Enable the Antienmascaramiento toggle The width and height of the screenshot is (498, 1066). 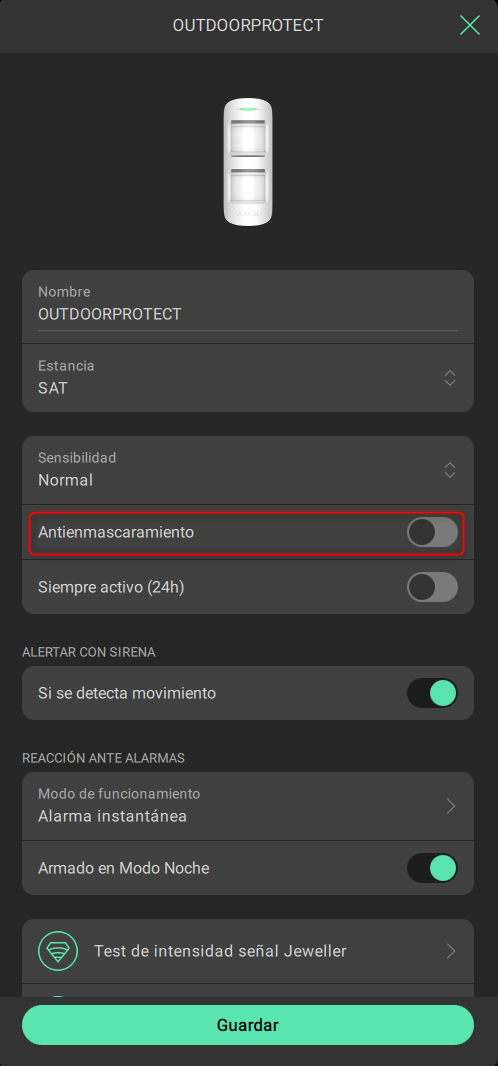(x=432, y=532)
